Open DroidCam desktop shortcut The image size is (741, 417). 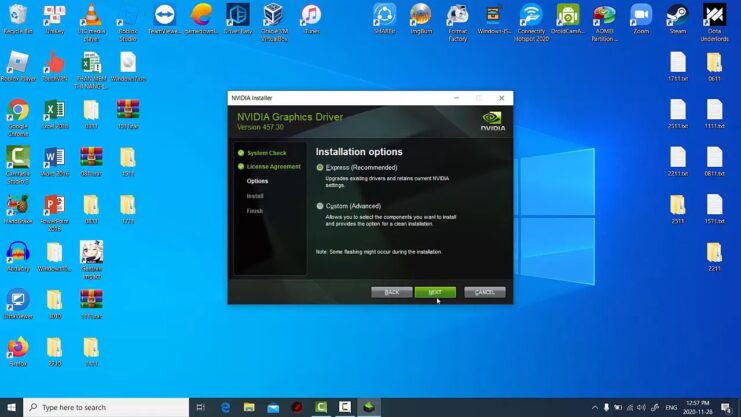tap(568, 20)
